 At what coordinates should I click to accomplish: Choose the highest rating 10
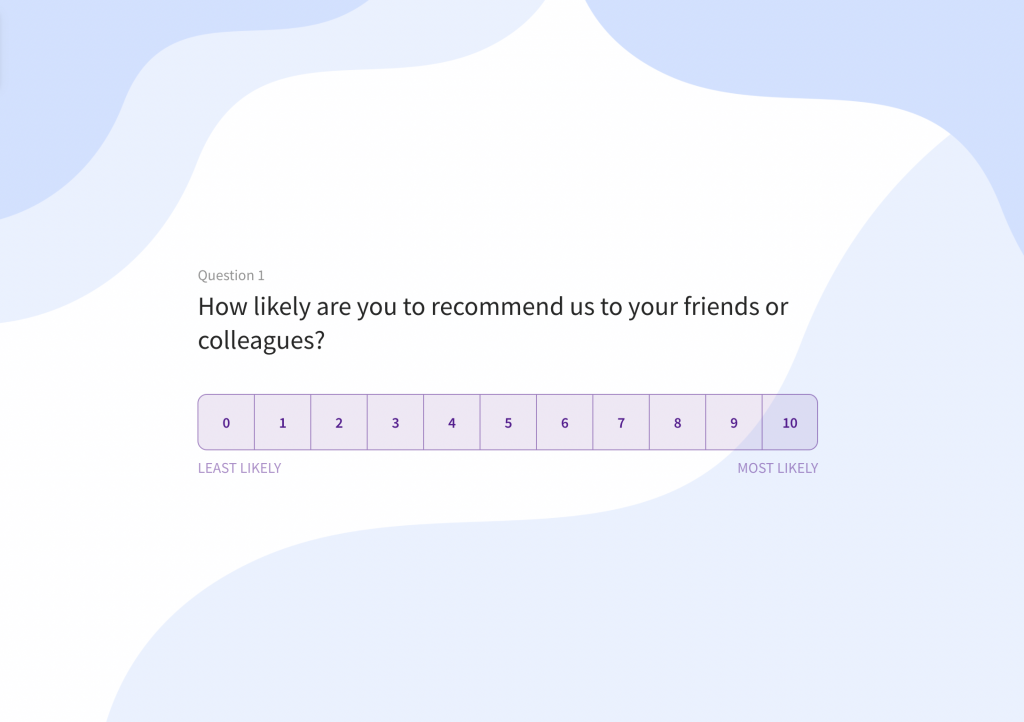pyautogui.click(x=790, y=423)
